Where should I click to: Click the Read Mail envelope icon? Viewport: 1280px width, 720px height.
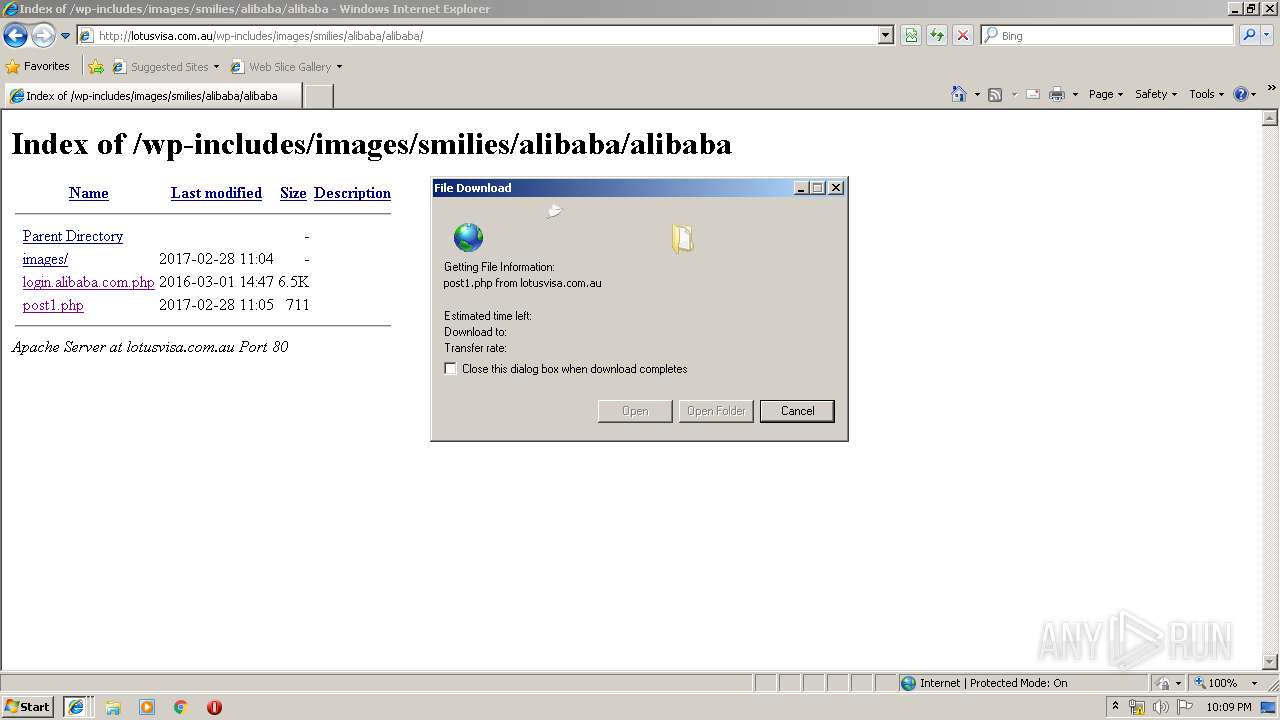1033,94
